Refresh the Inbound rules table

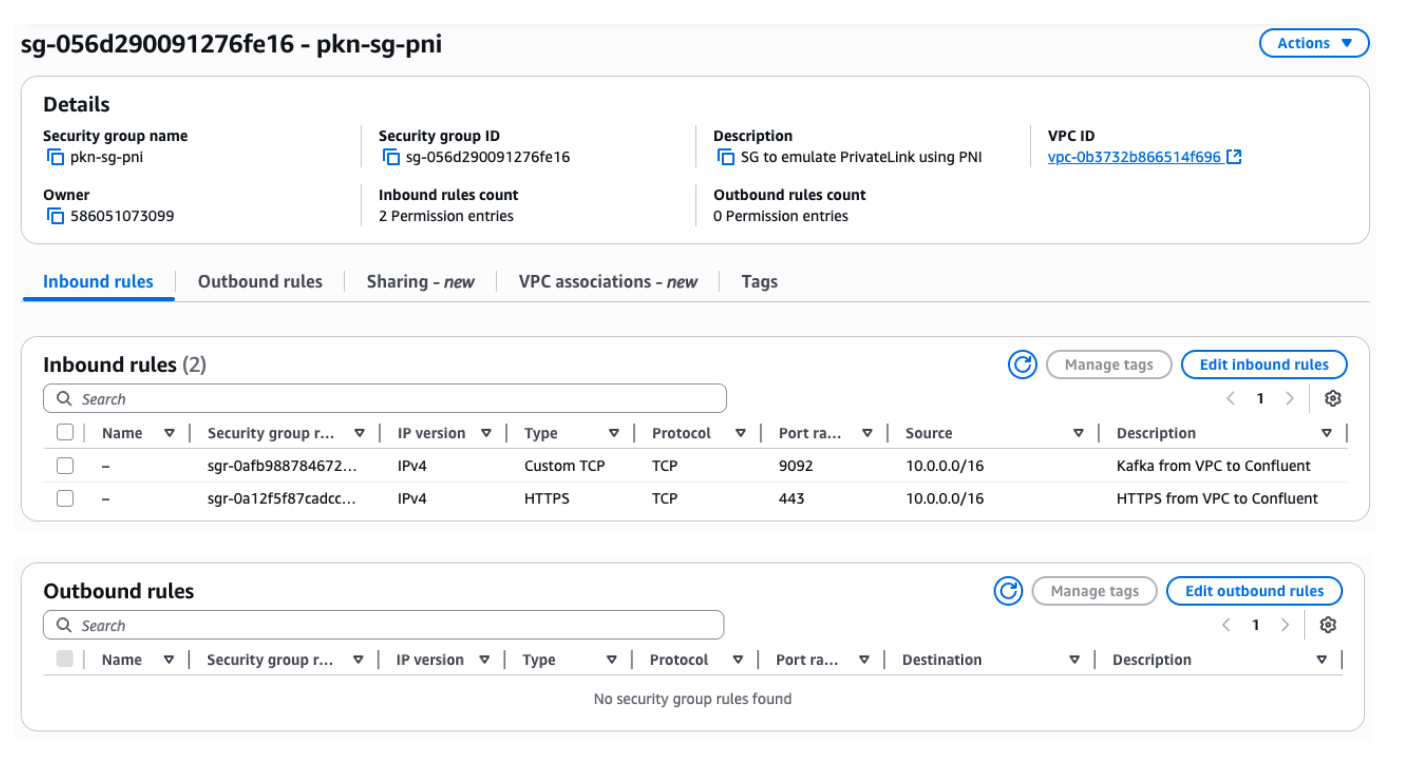(x=1022, y=364)
